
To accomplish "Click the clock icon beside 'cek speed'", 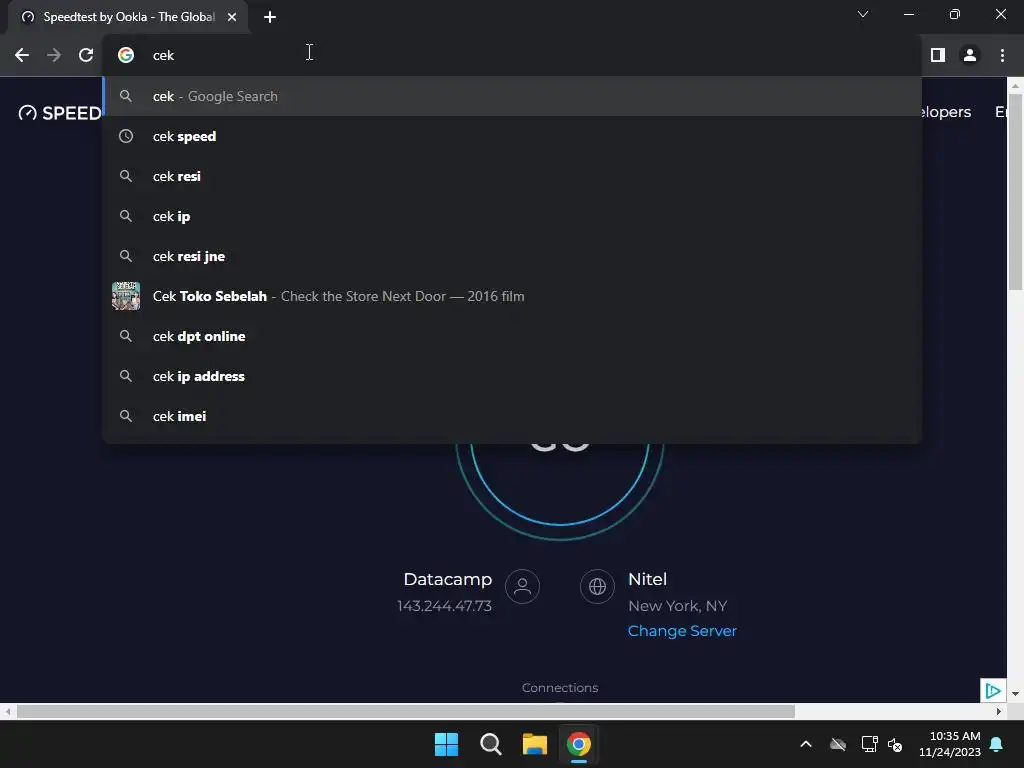I will 126,136.
